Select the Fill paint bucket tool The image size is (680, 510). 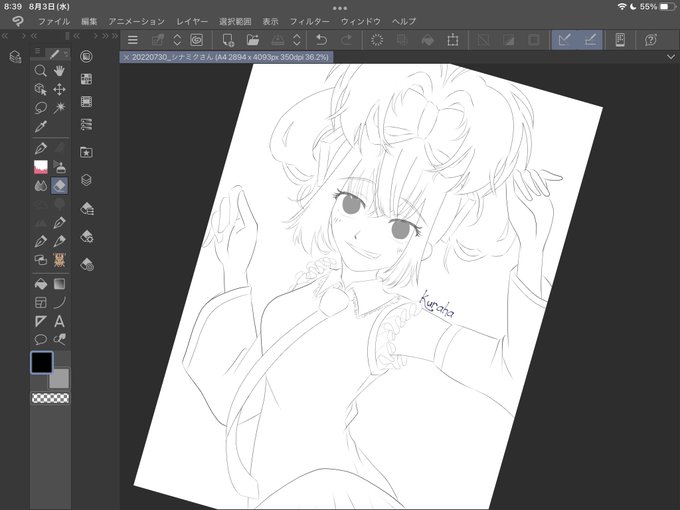40,284
